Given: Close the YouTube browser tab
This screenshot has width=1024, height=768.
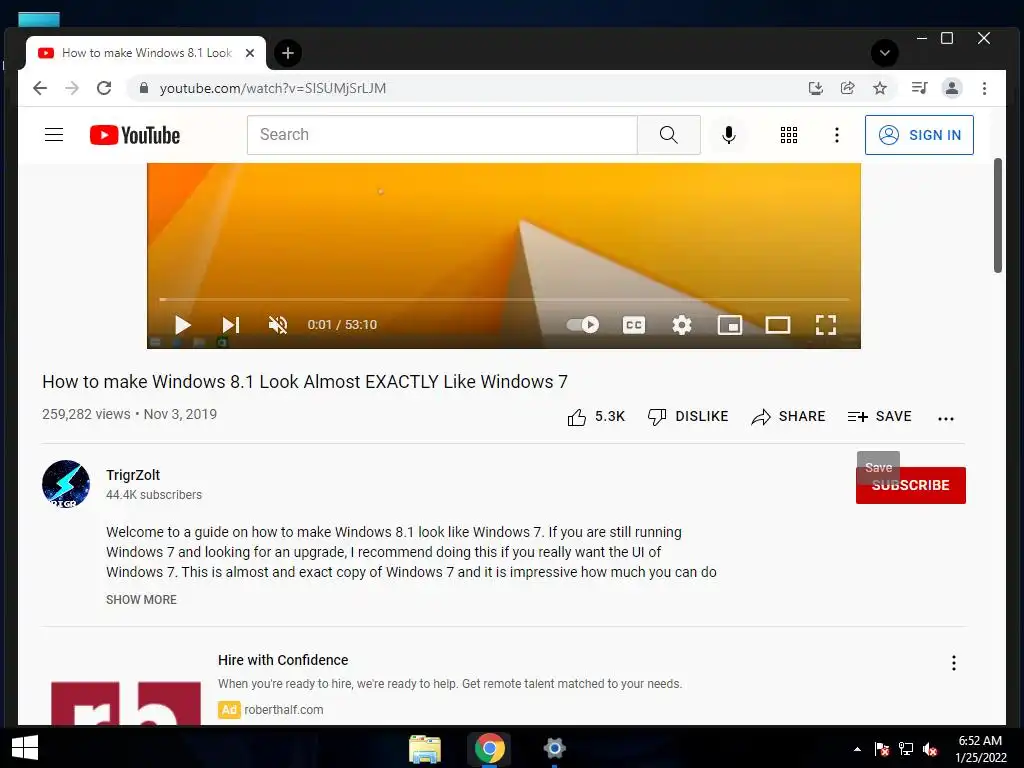Looking at the screenshot, I should pyautogui.click(x=249, y=53).
